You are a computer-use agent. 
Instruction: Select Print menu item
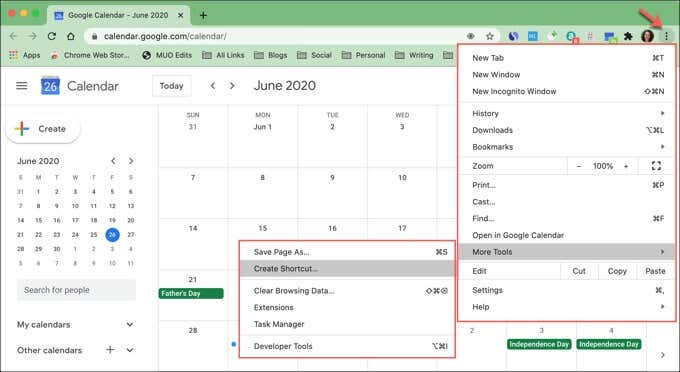pyautogui.click(x=566, y=185)
